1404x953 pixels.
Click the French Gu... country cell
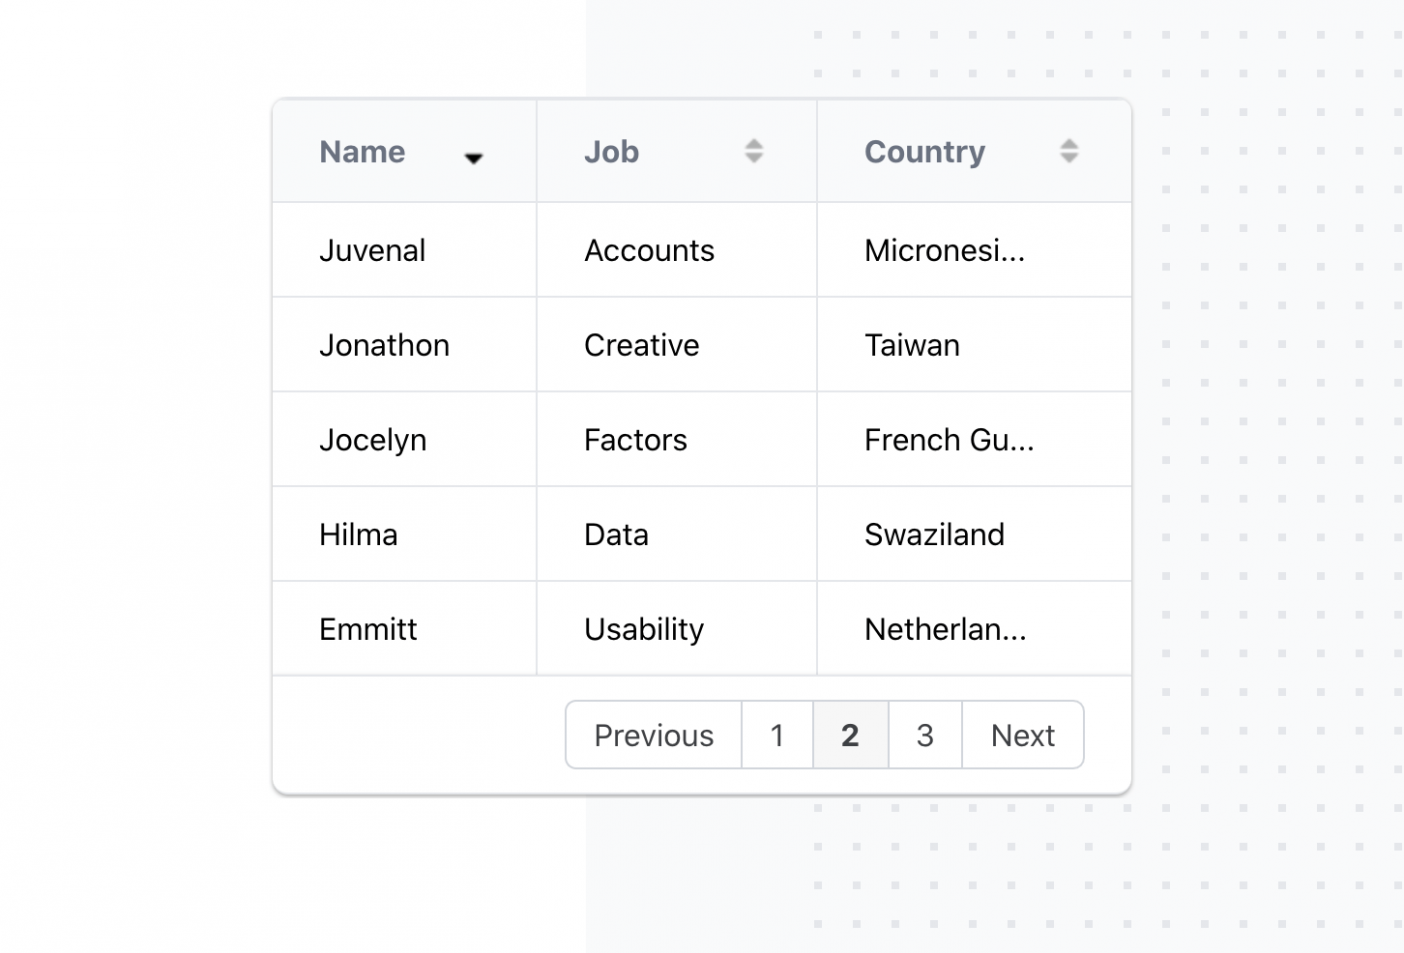949,440
